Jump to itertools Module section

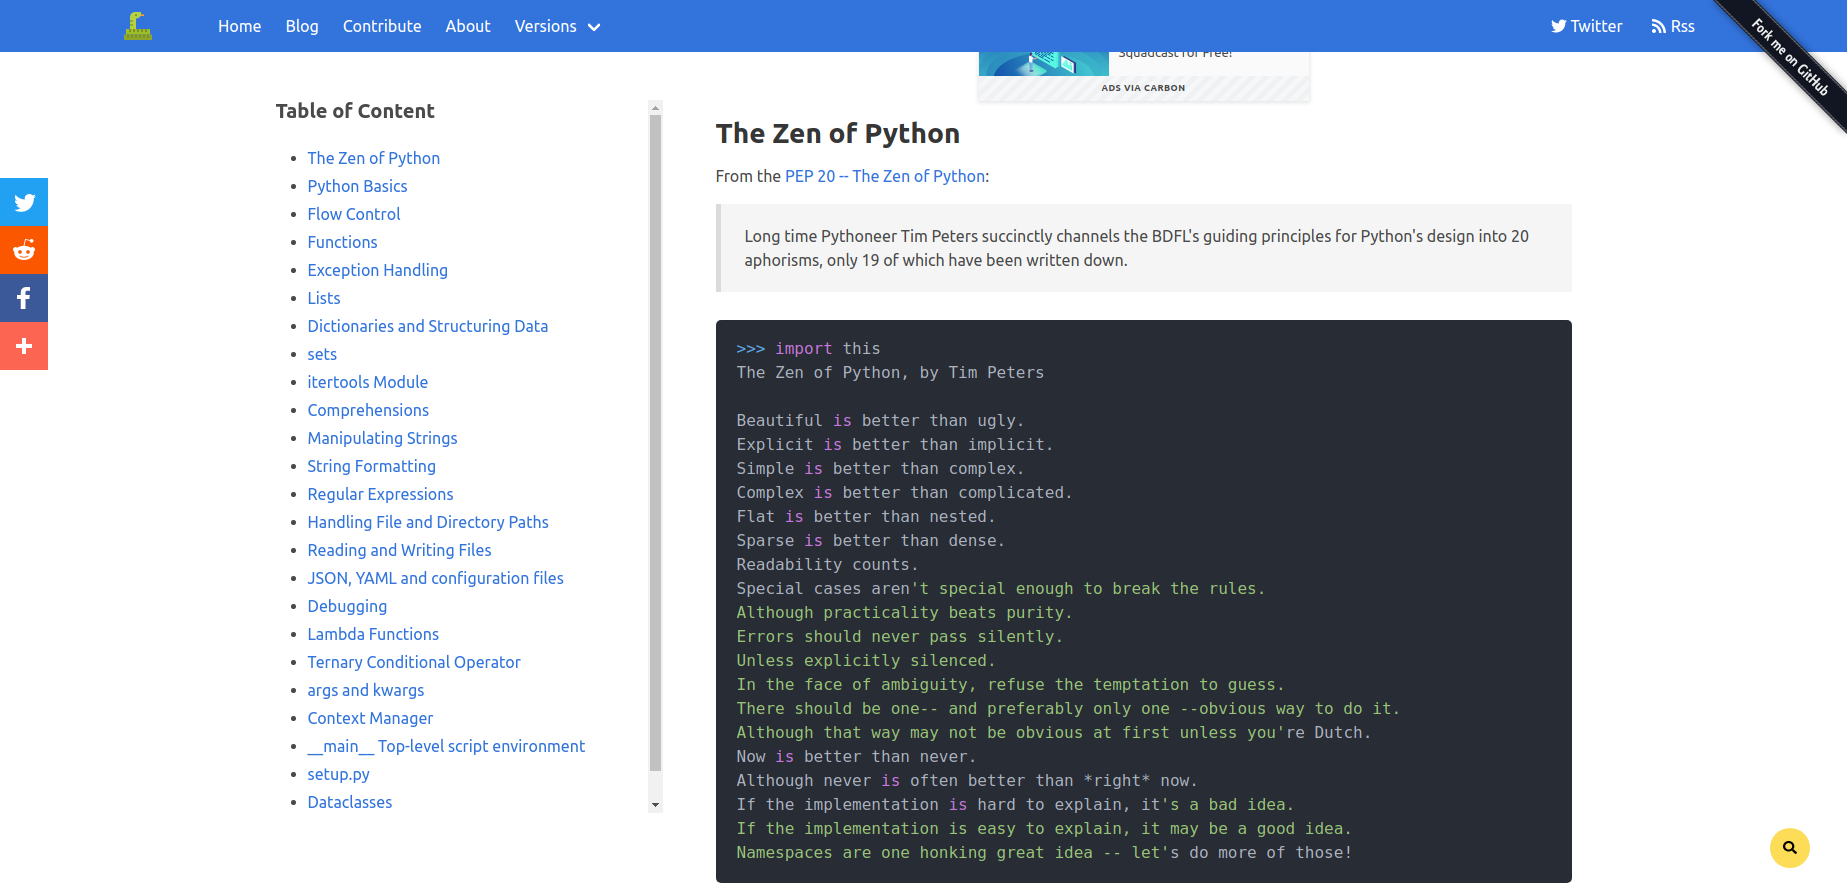point(367,382)
